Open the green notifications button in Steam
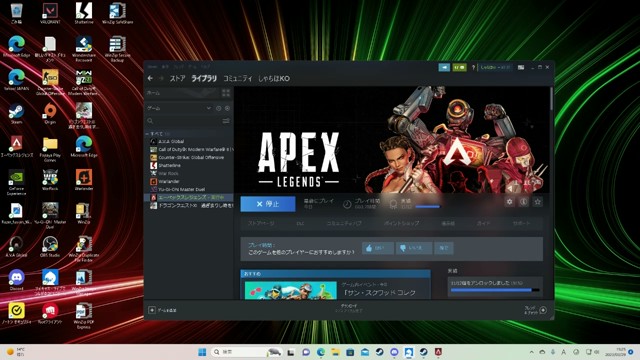The height and width of the screenshot is (360, 640). point(459,67)
